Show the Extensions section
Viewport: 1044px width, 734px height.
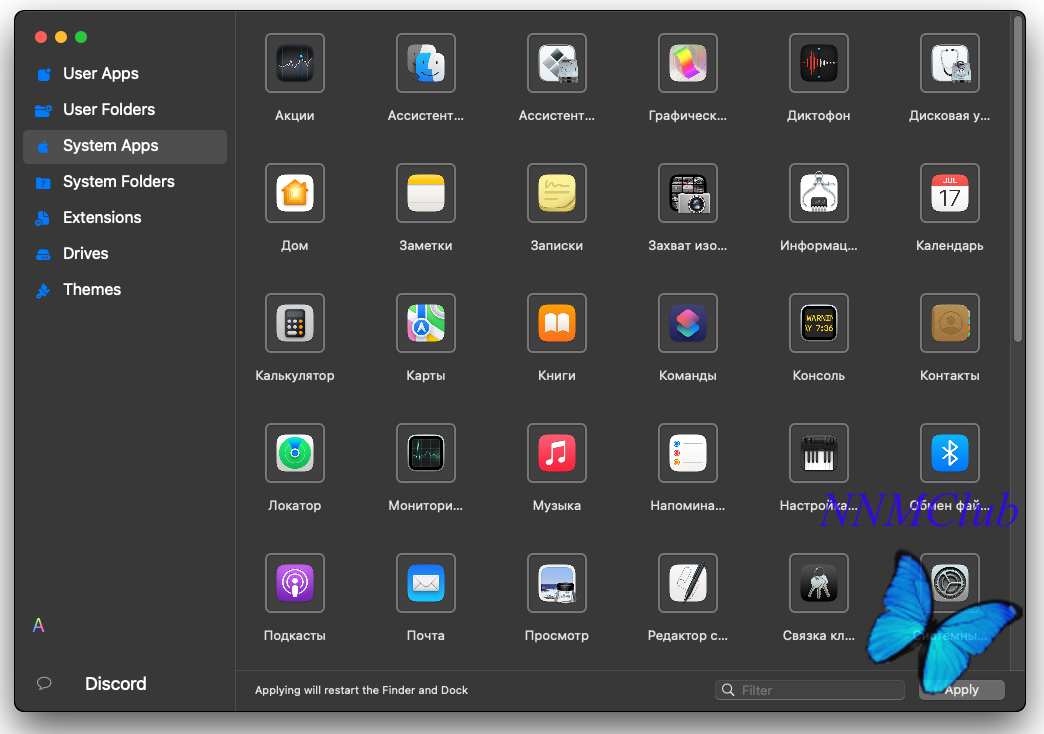tap(125, 217)
